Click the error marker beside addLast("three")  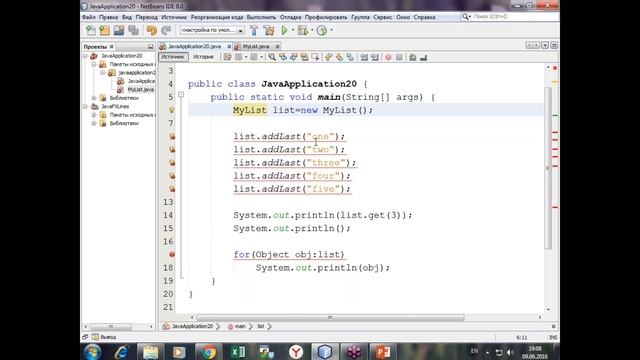pos(172,162)
